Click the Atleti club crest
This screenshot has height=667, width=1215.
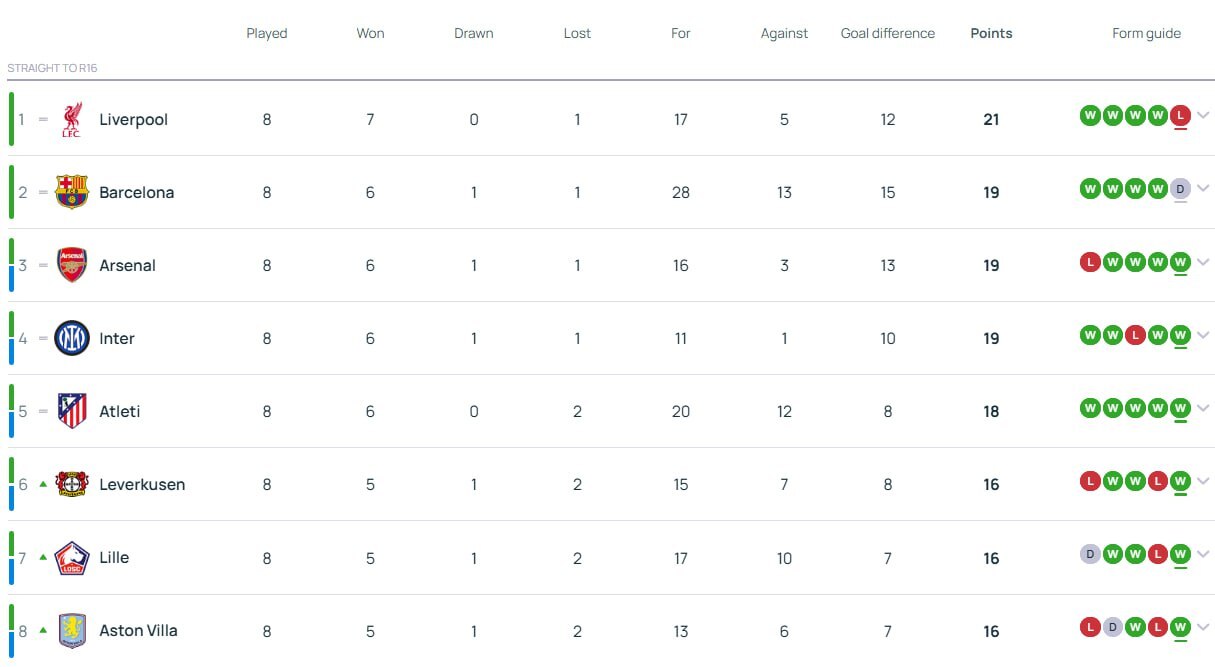pos(72,411)
